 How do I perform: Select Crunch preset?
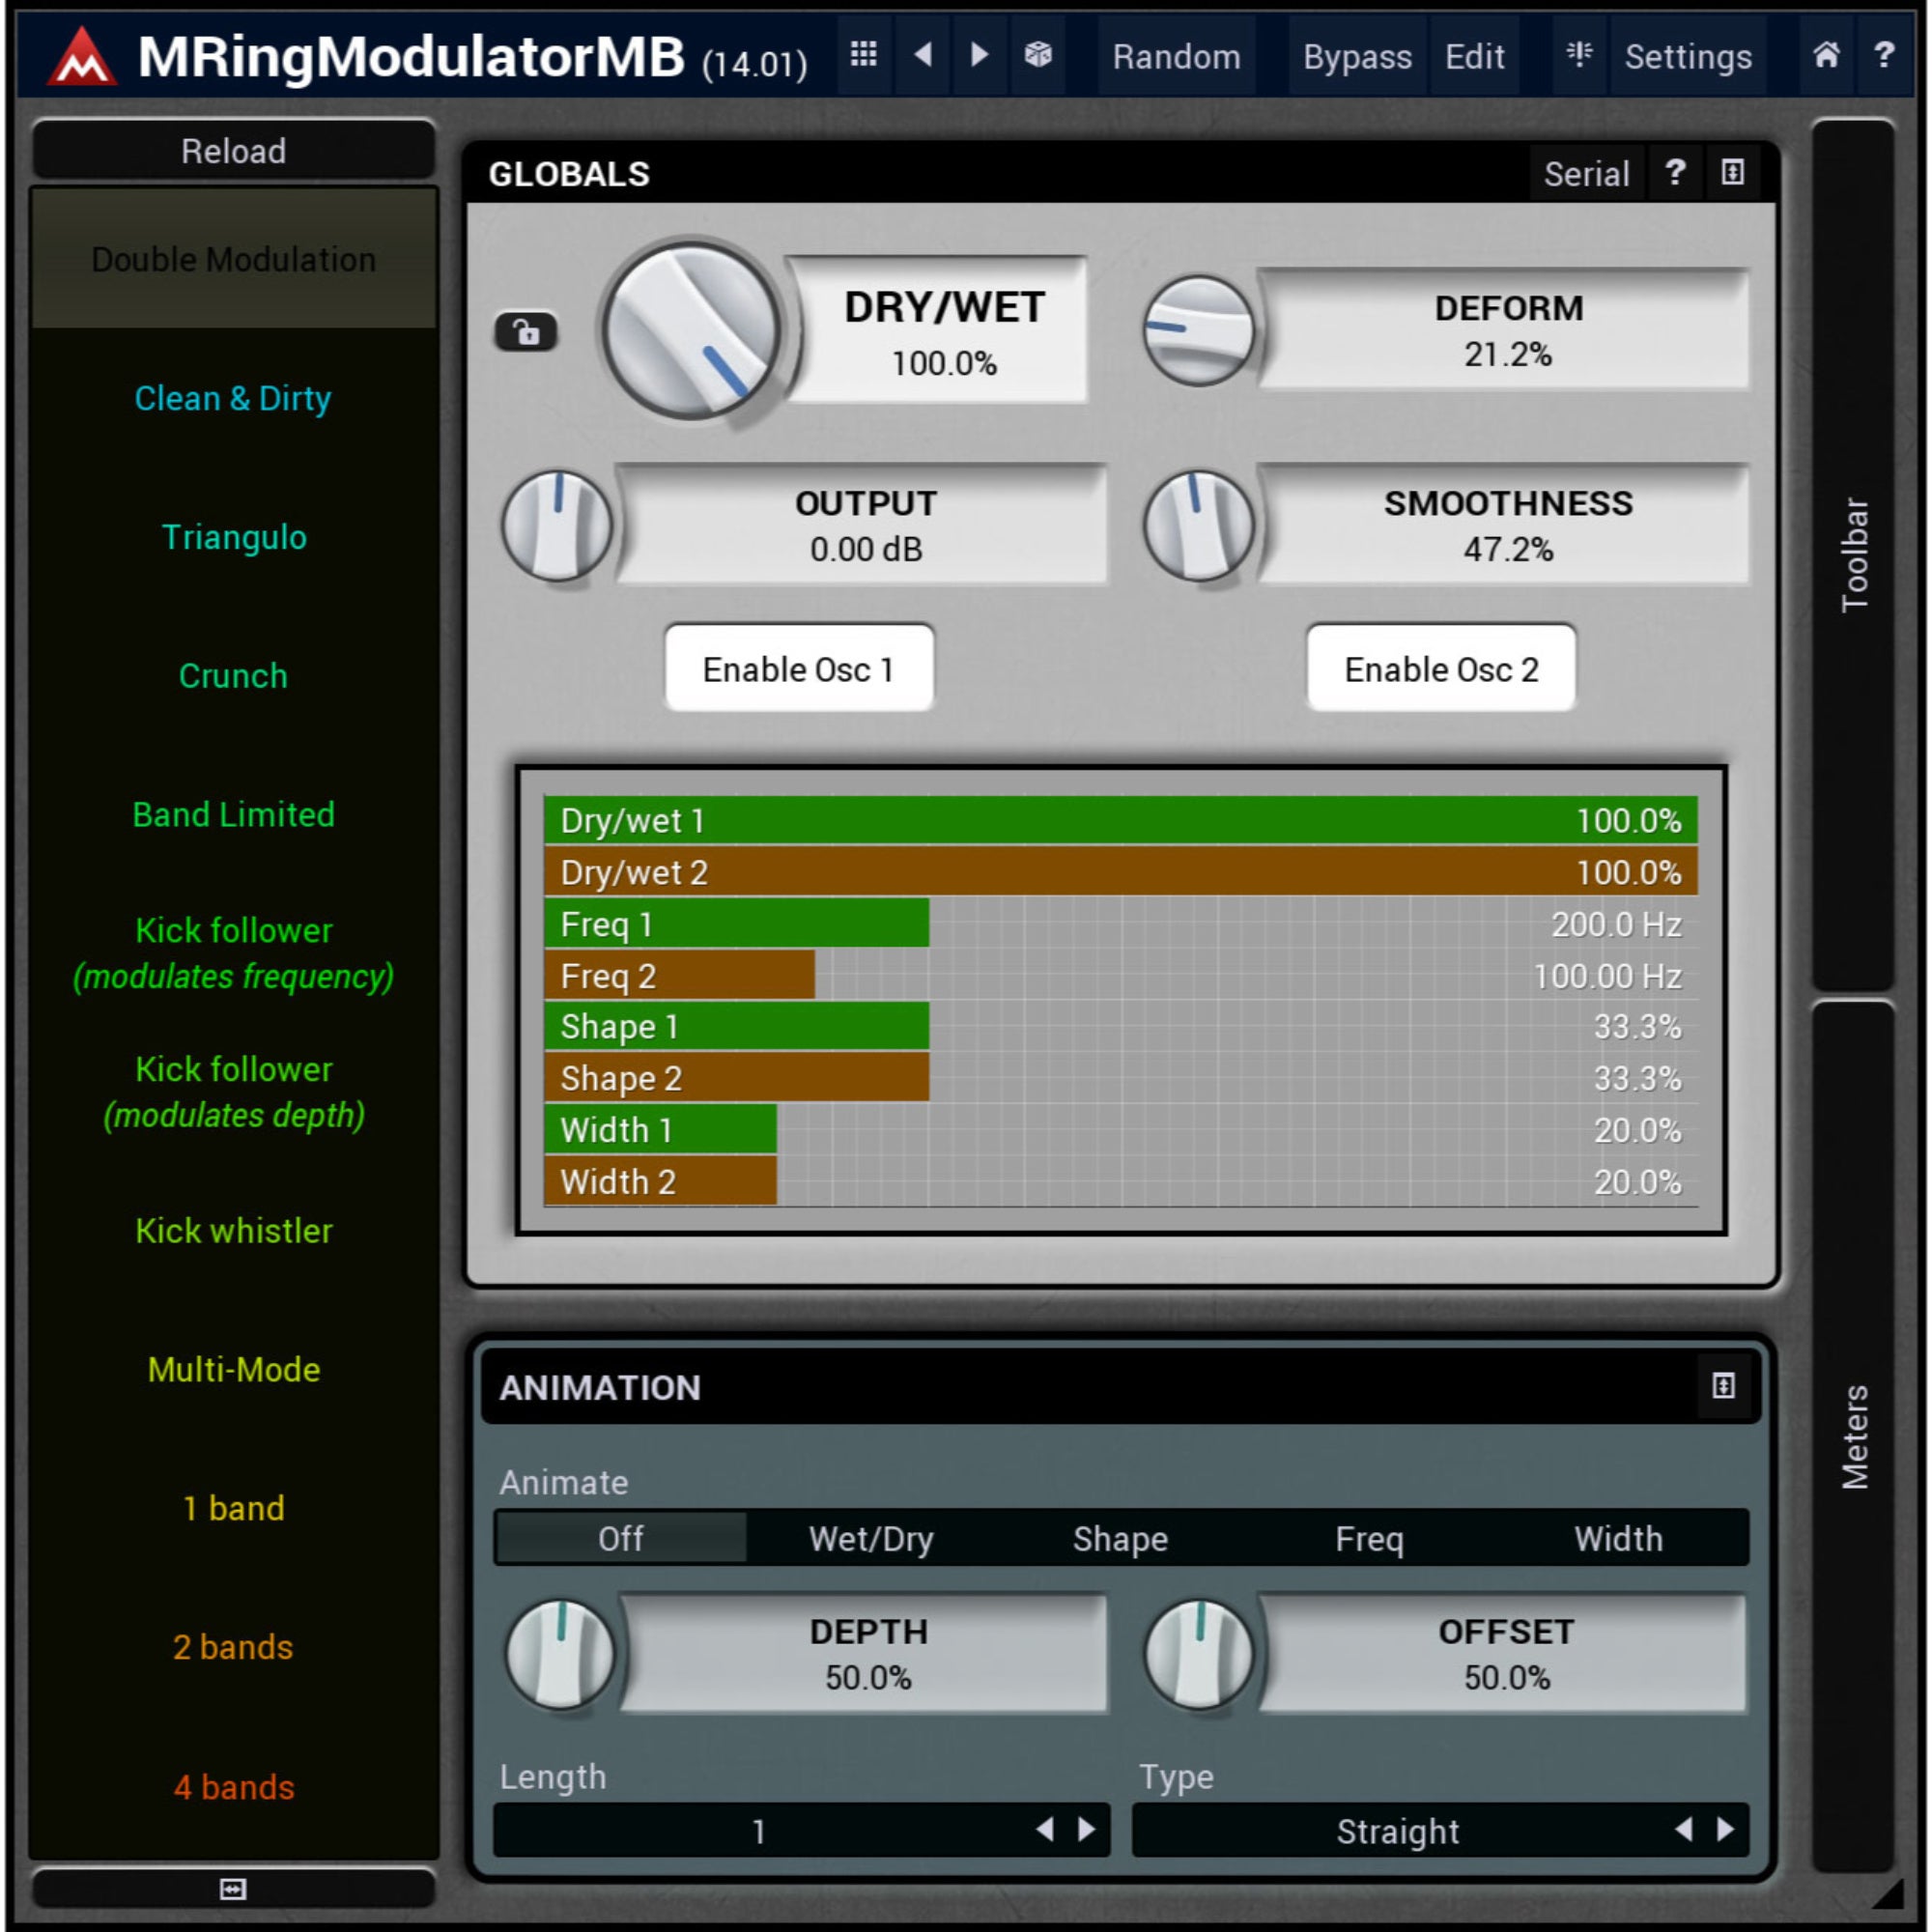pos(234,676)
